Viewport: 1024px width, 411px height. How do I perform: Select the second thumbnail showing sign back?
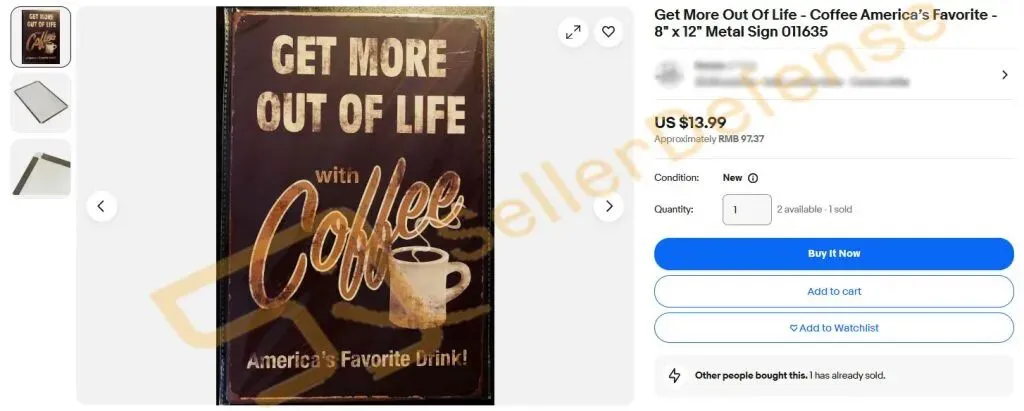tap(41, 103)
